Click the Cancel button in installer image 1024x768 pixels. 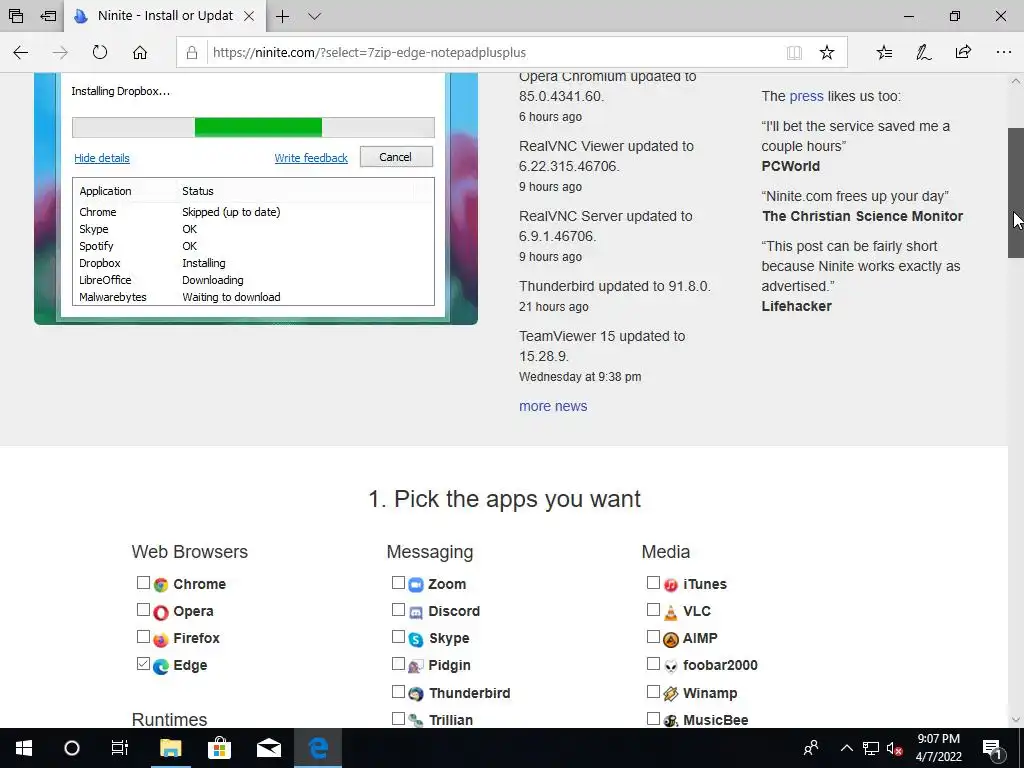[396, 157]
